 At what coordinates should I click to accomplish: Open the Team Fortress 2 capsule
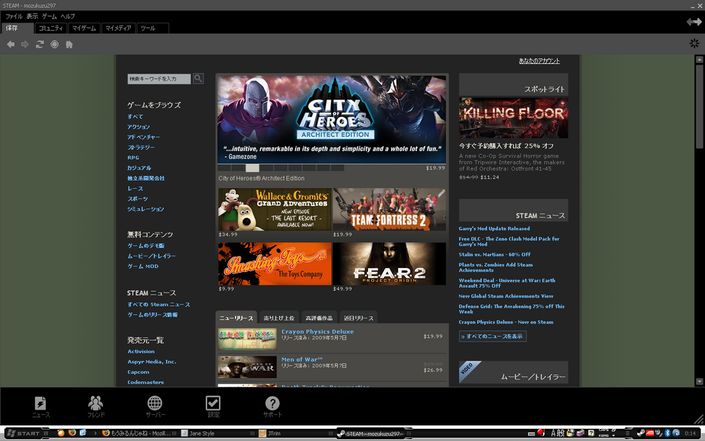(x=389, y=209)
